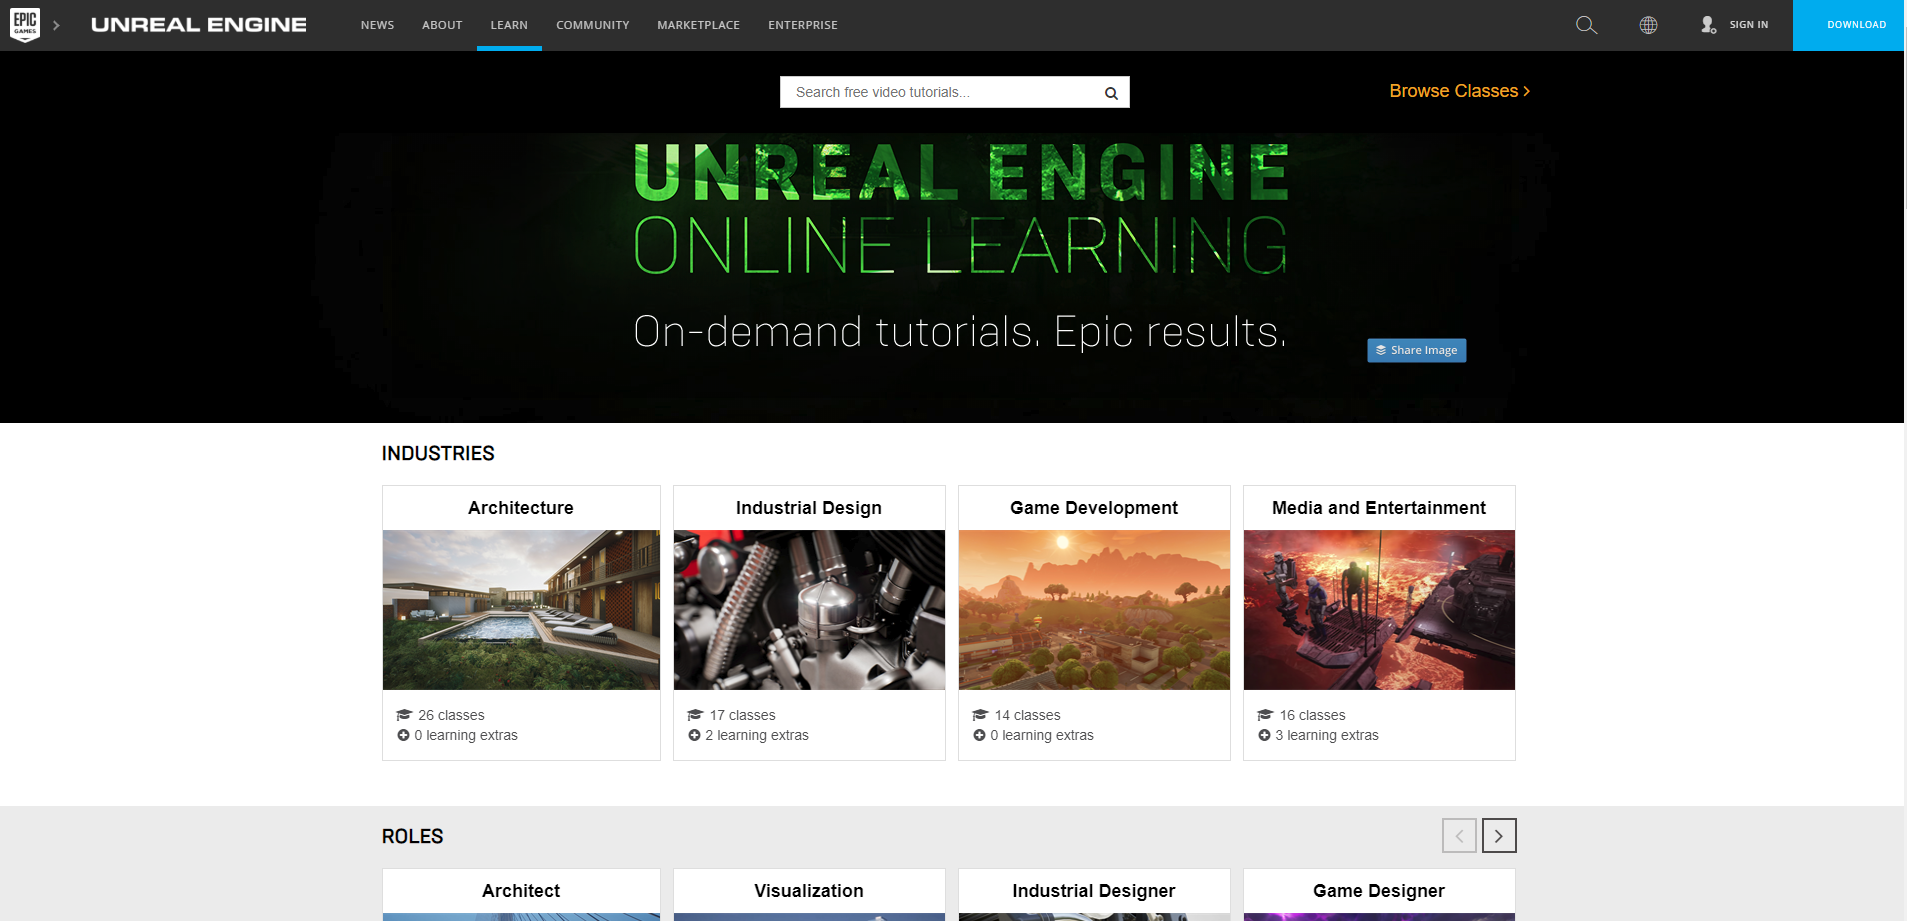This screenshot has height=921, width=1907.
Task: Click the Architecture pool house thumbnail
Action: click(x=521, y=610)
